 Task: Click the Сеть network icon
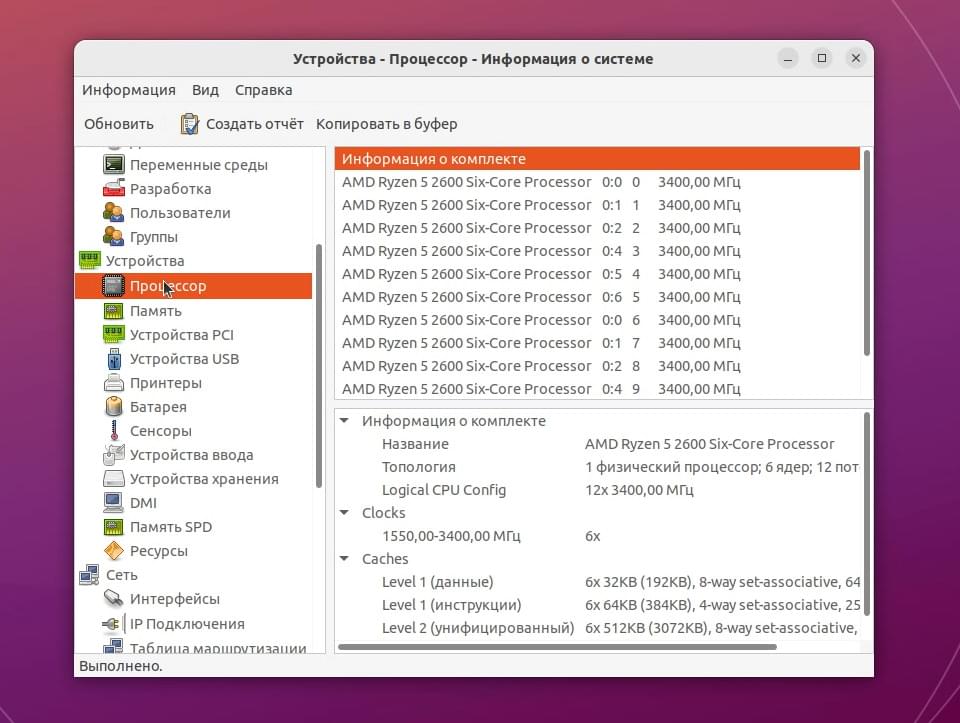[90, 575]
